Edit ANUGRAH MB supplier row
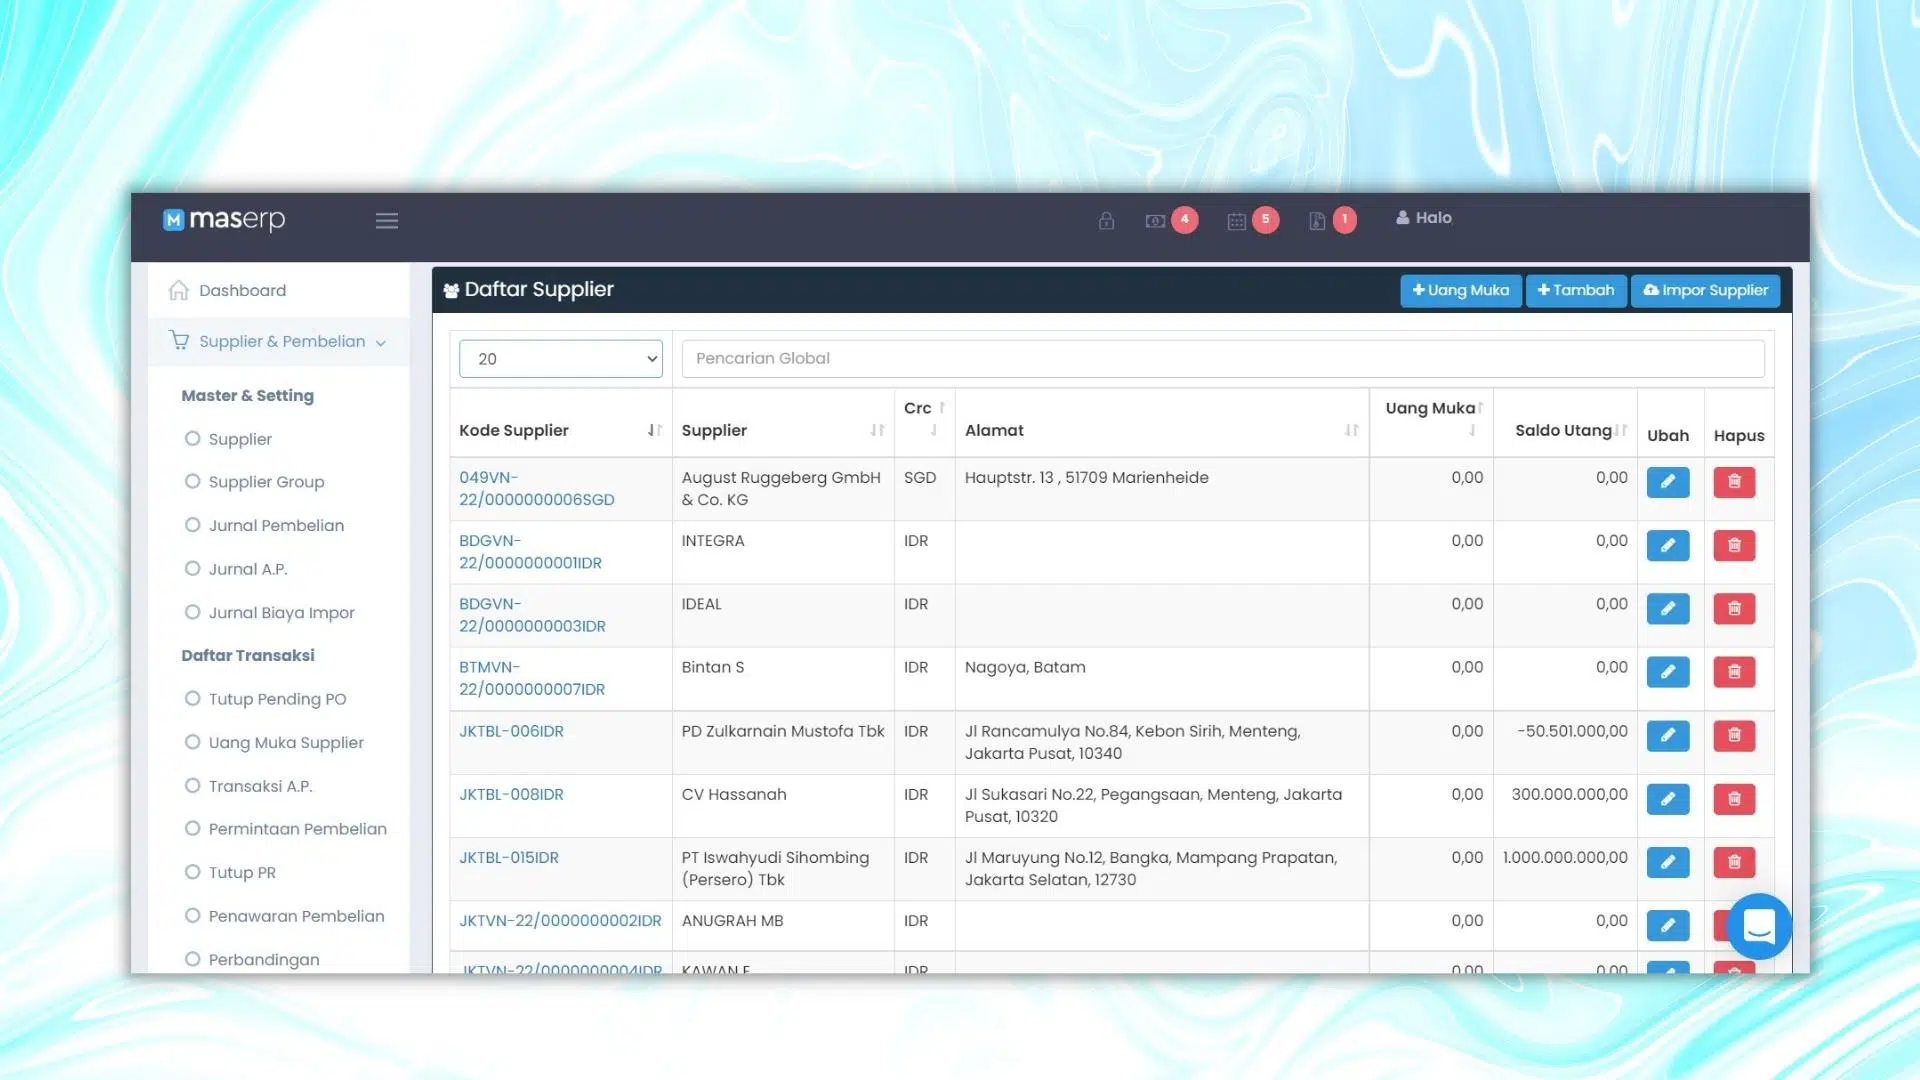The width and height of the screenshot is (1920, 1080). (x=1667, y=925)
